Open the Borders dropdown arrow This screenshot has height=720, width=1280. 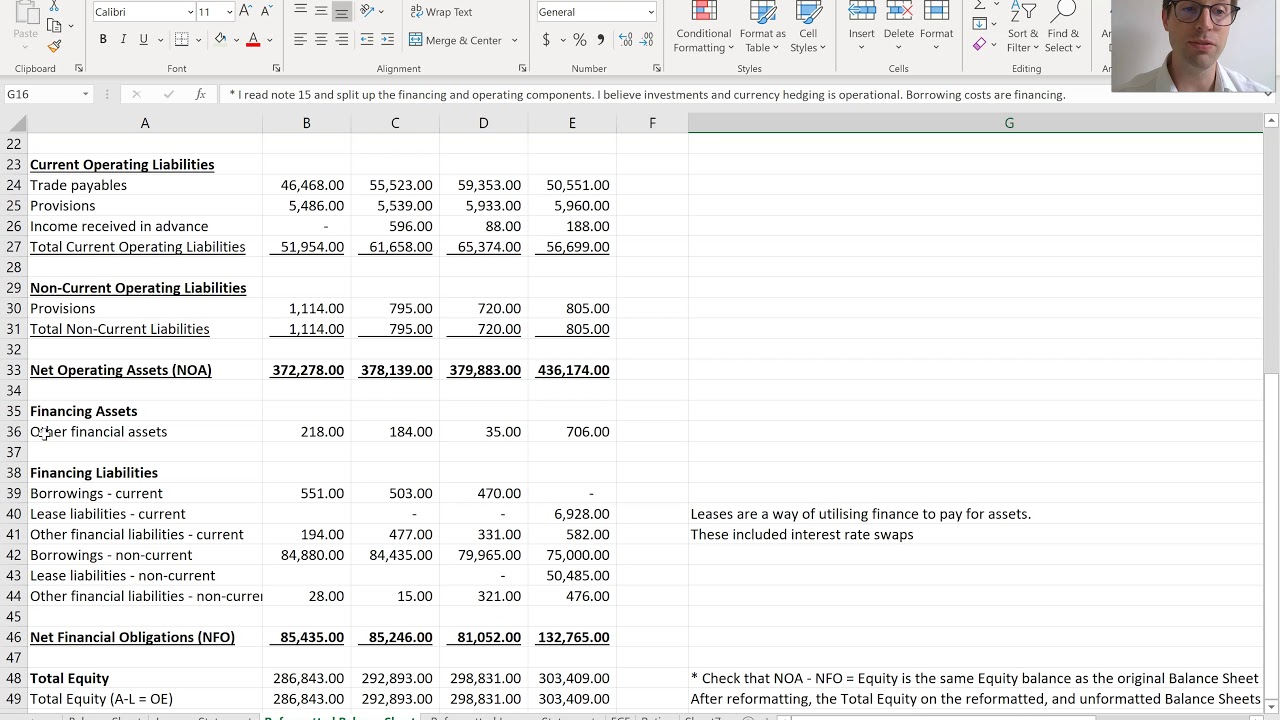(x=198, y=40)
